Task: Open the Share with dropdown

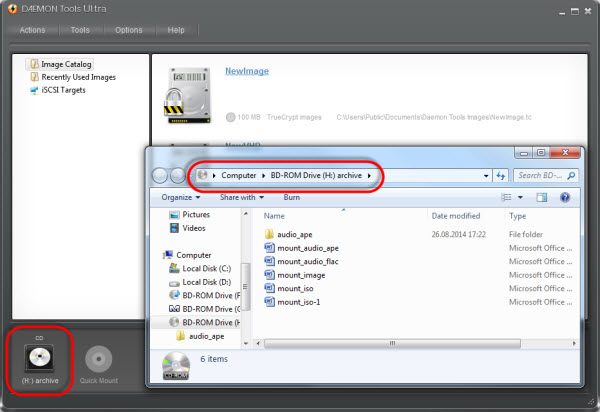Action: click(242, 197)
